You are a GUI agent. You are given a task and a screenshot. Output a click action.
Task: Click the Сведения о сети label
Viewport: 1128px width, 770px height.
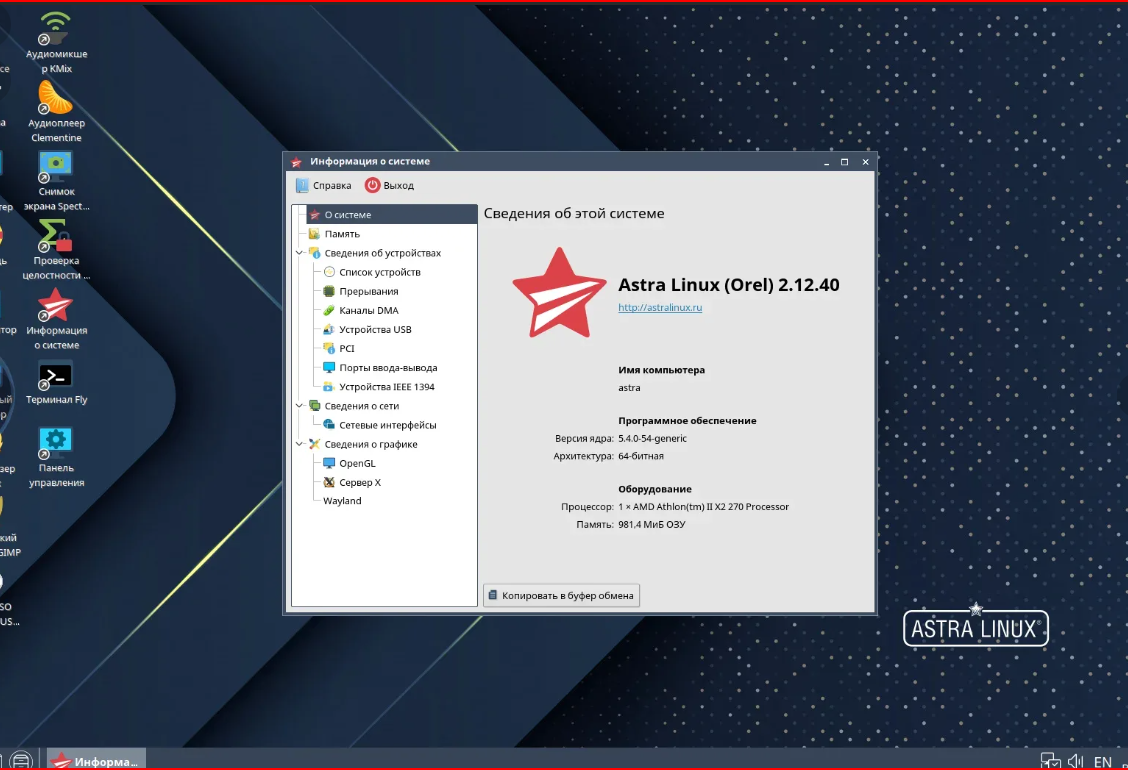point(362,406)
